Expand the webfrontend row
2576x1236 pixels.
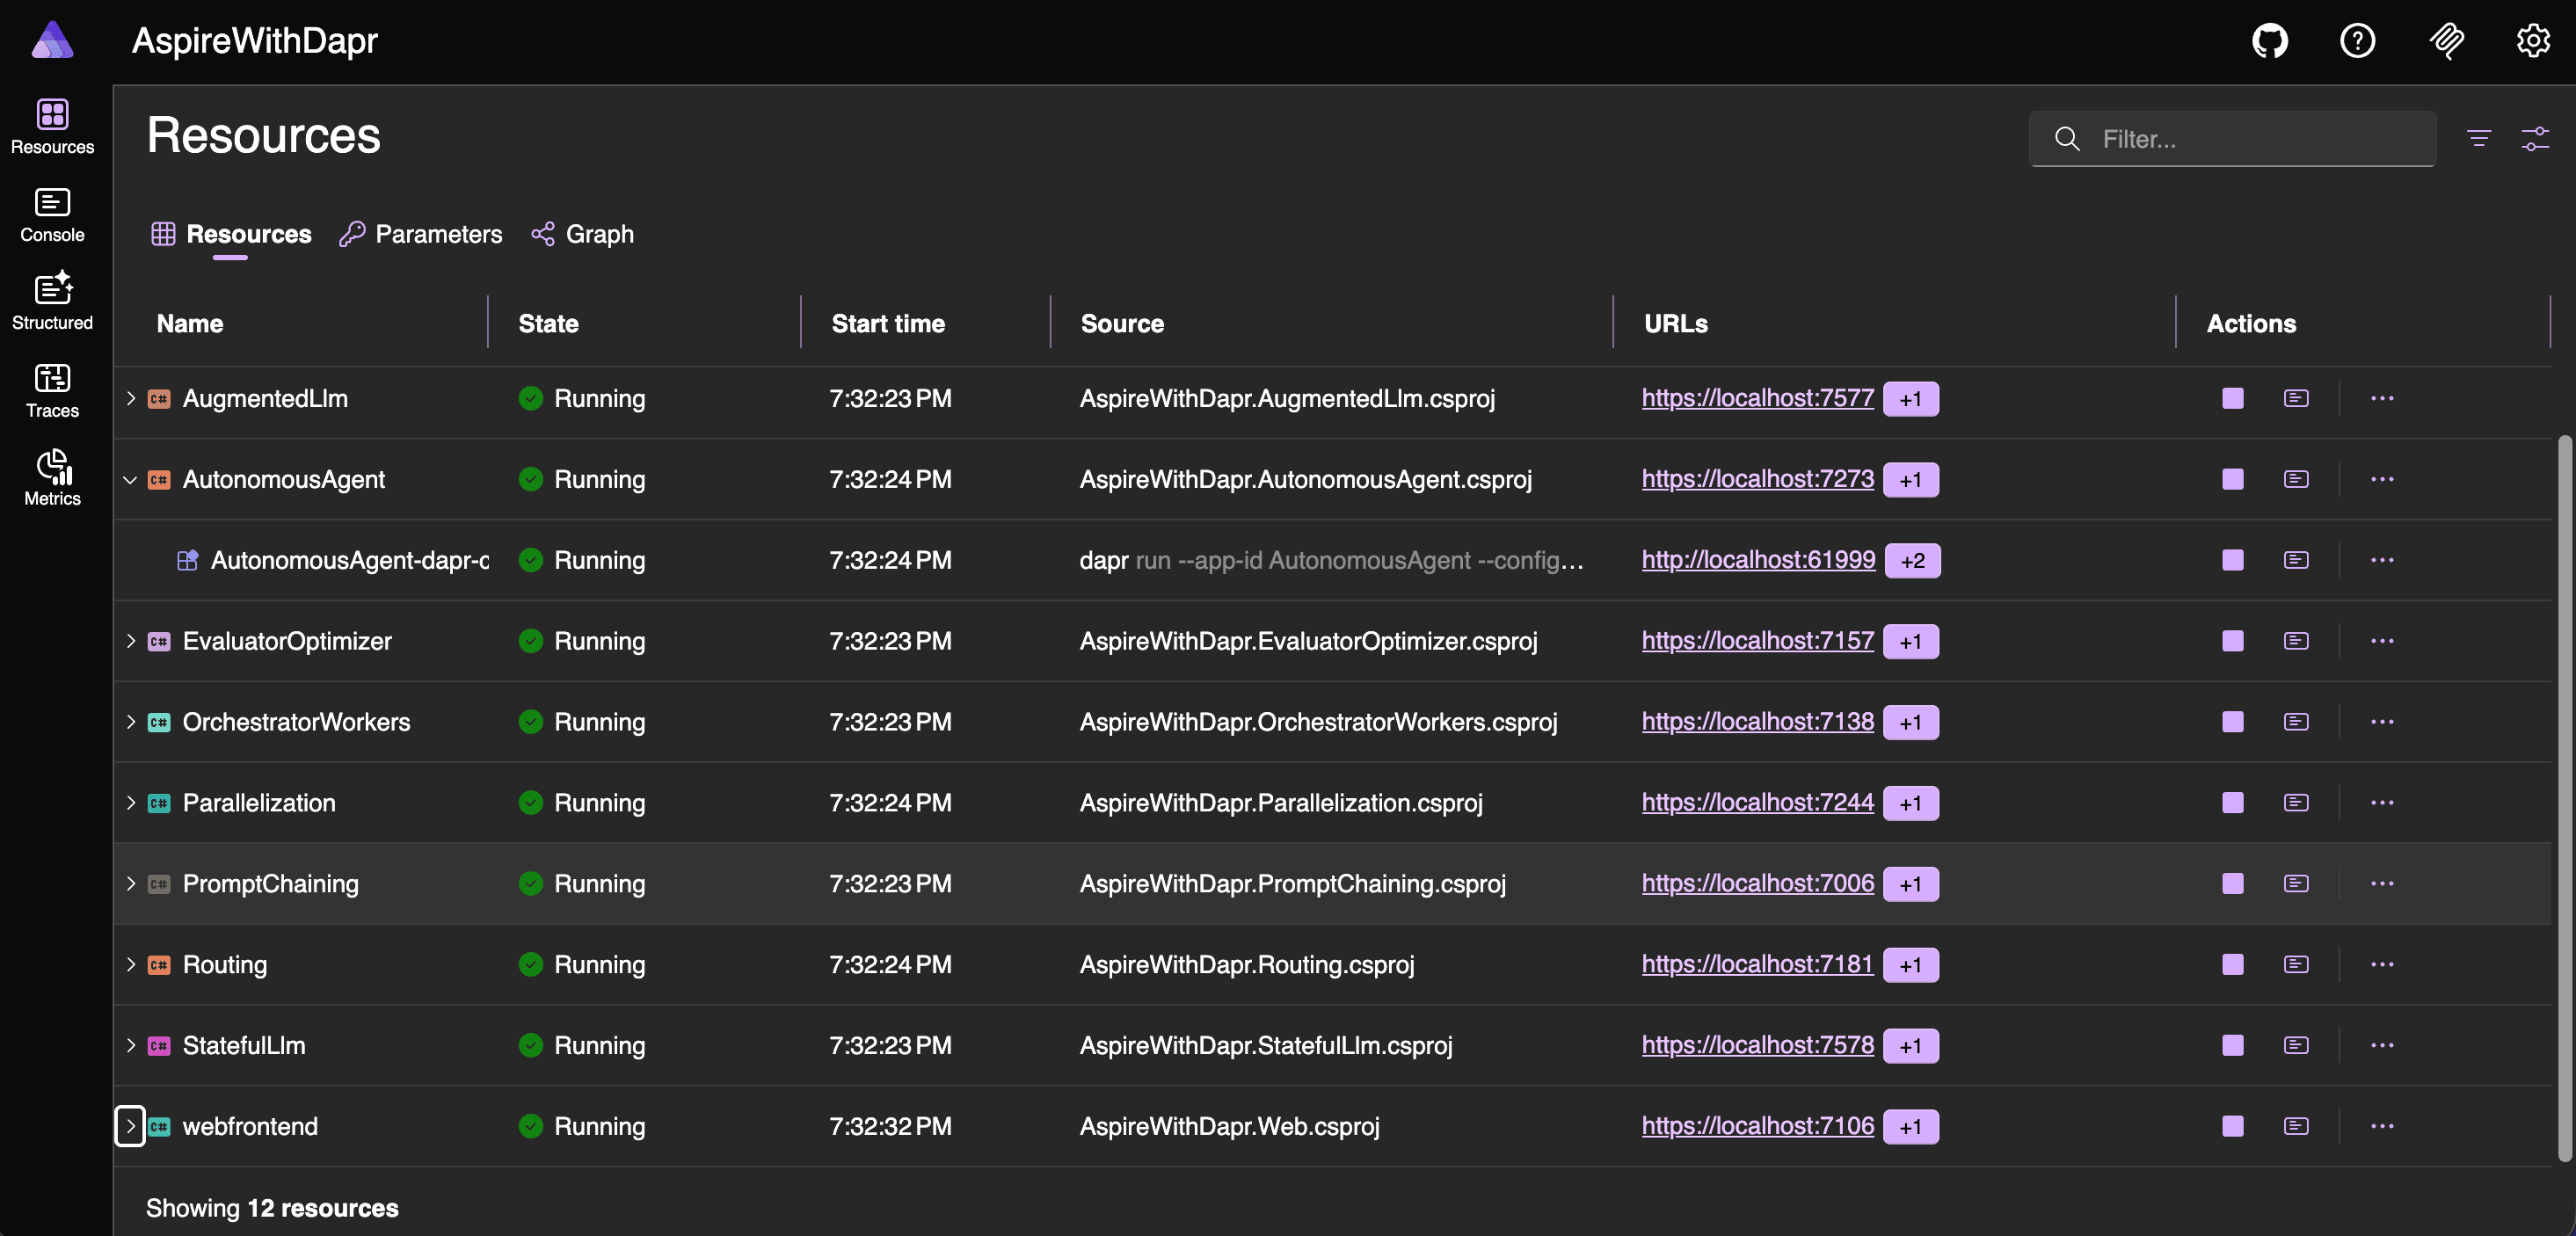130,1127
